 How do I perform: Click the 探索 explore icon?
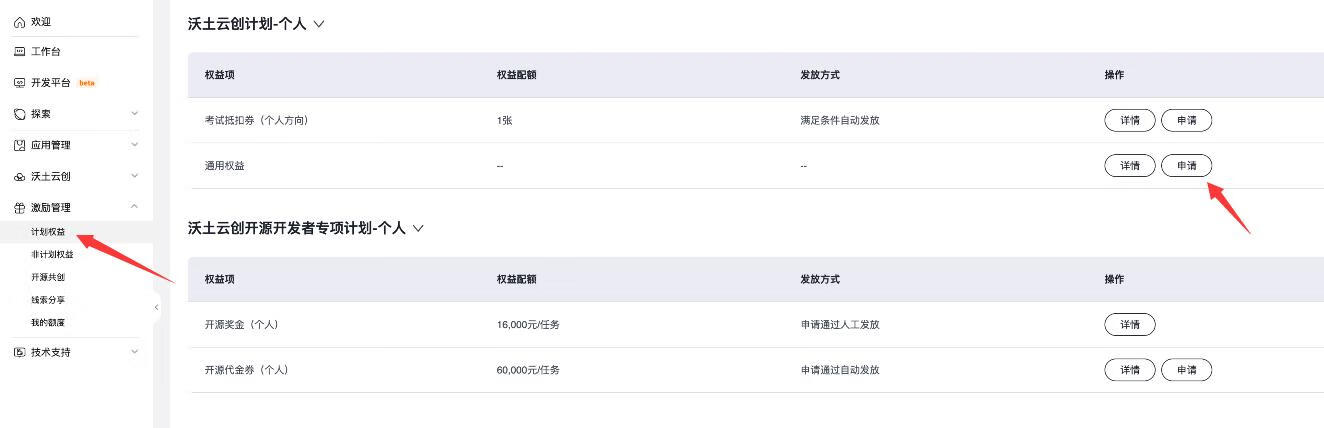point(20,114)
